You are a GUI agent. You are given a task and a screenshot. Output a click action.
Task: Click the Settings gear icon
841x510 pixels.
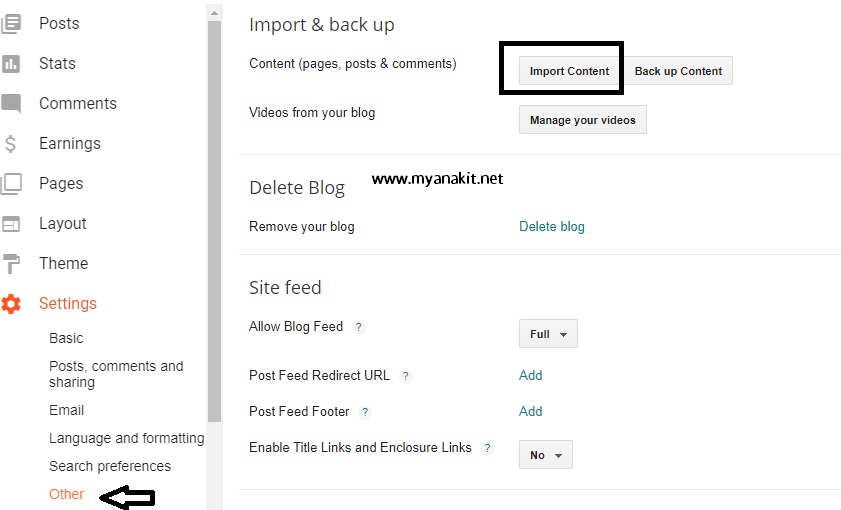(11, 304)
